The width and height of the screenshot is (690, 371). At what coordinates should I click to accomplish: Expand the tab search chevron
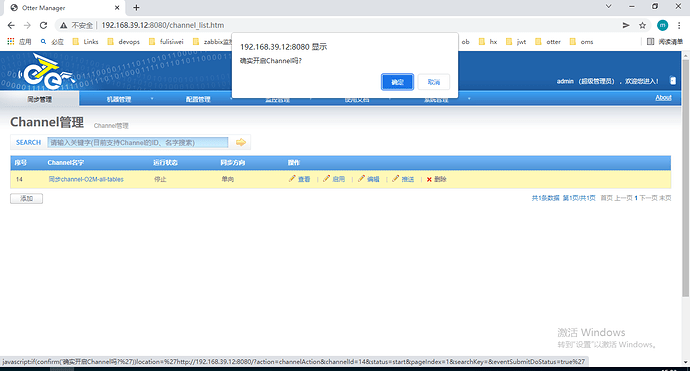pos(609,7)
